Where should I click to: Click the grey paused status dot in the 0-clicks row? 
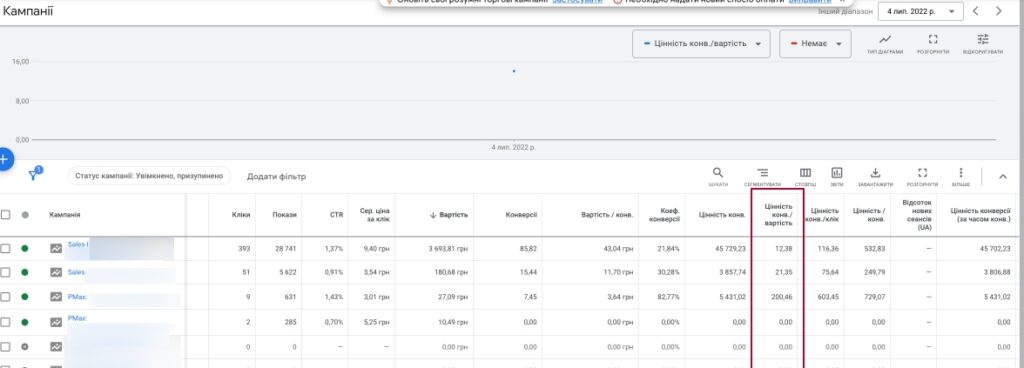tap(25, 346)
